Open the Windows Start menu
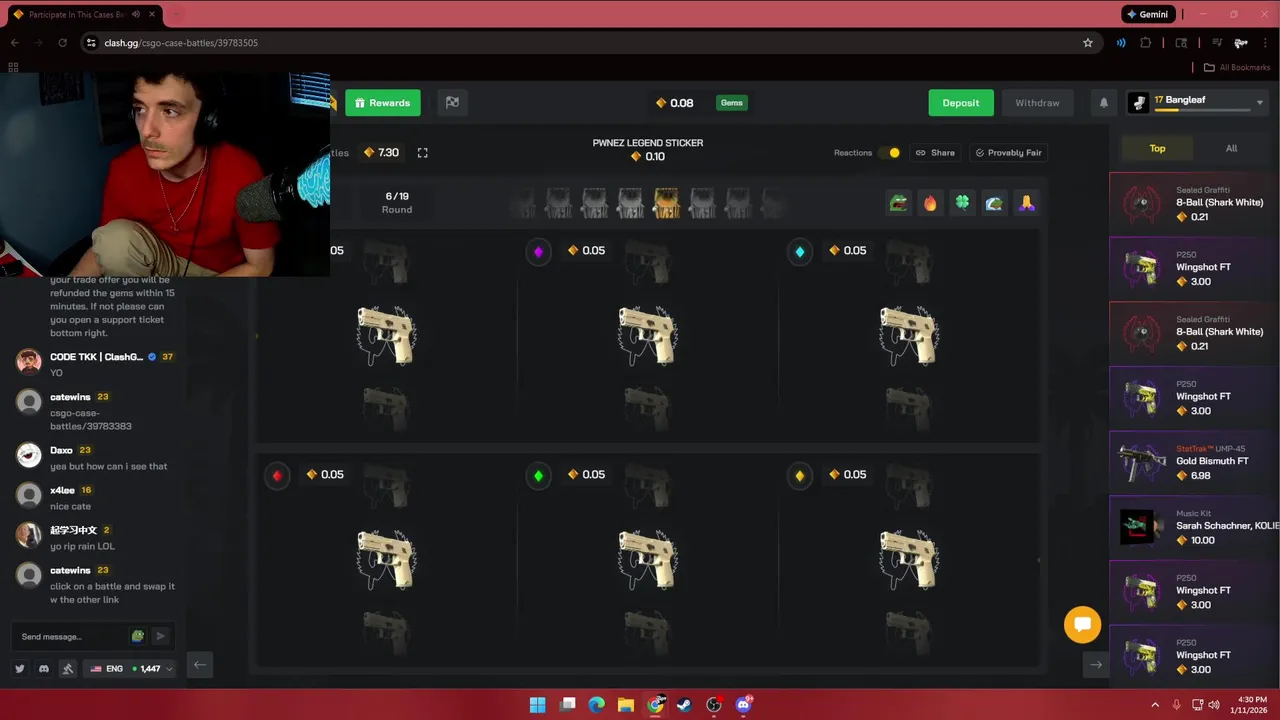This screenshot has width=1280, height=720. pyautogui.click(x=537, y=705)
